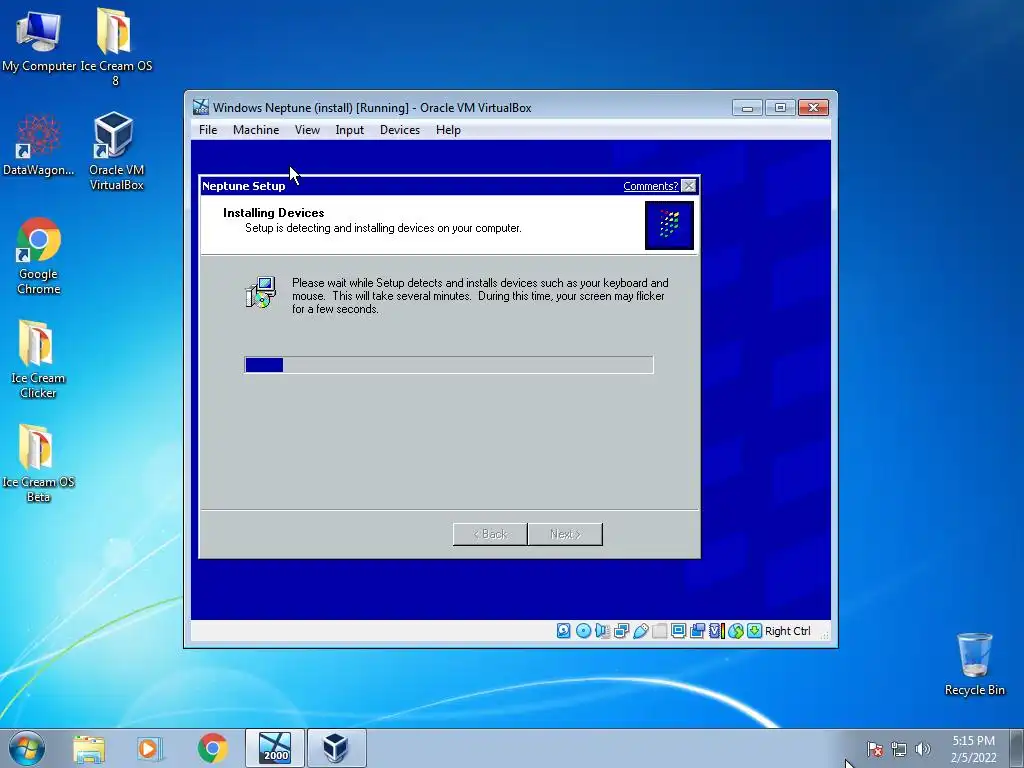Select the DataWagon desktop shortcut
The width and height of the screenshot is (1024, 768).
39,146
